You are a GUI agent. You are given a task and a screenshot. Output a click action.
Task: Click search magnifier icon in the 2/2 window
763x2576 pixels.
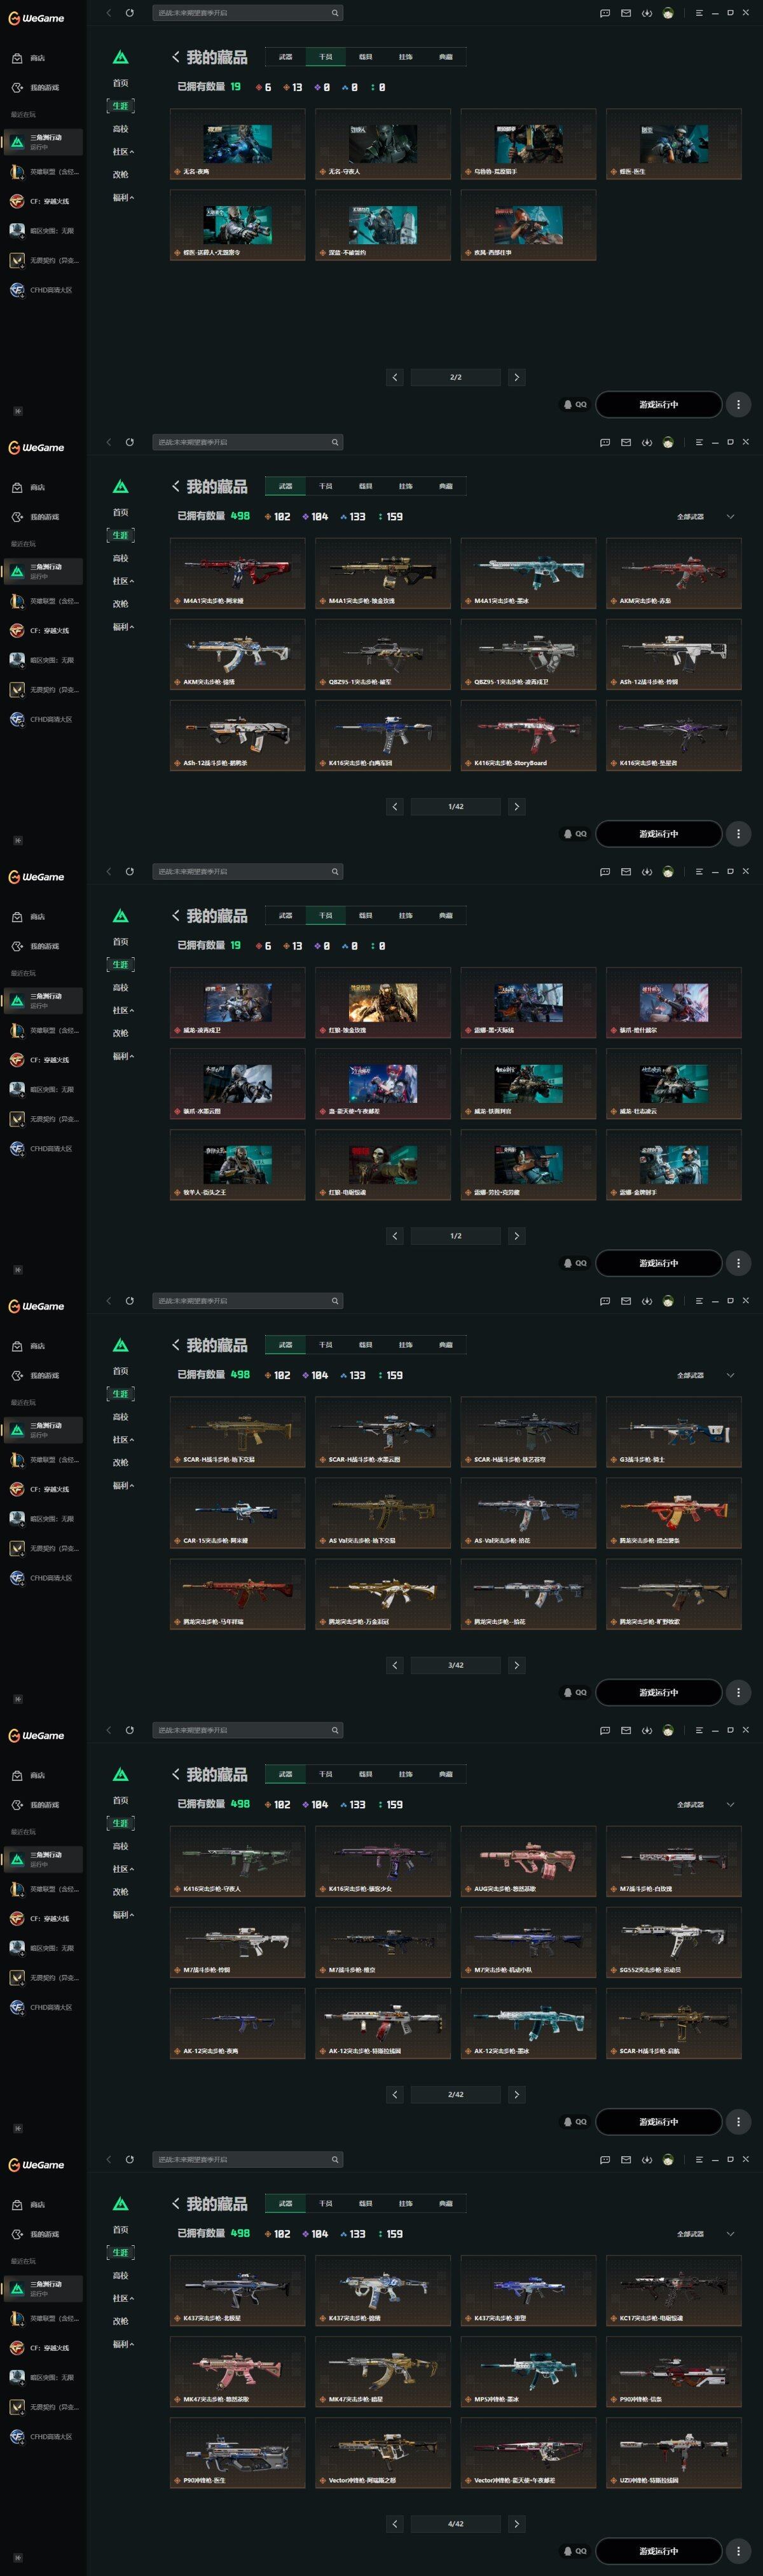335,13
